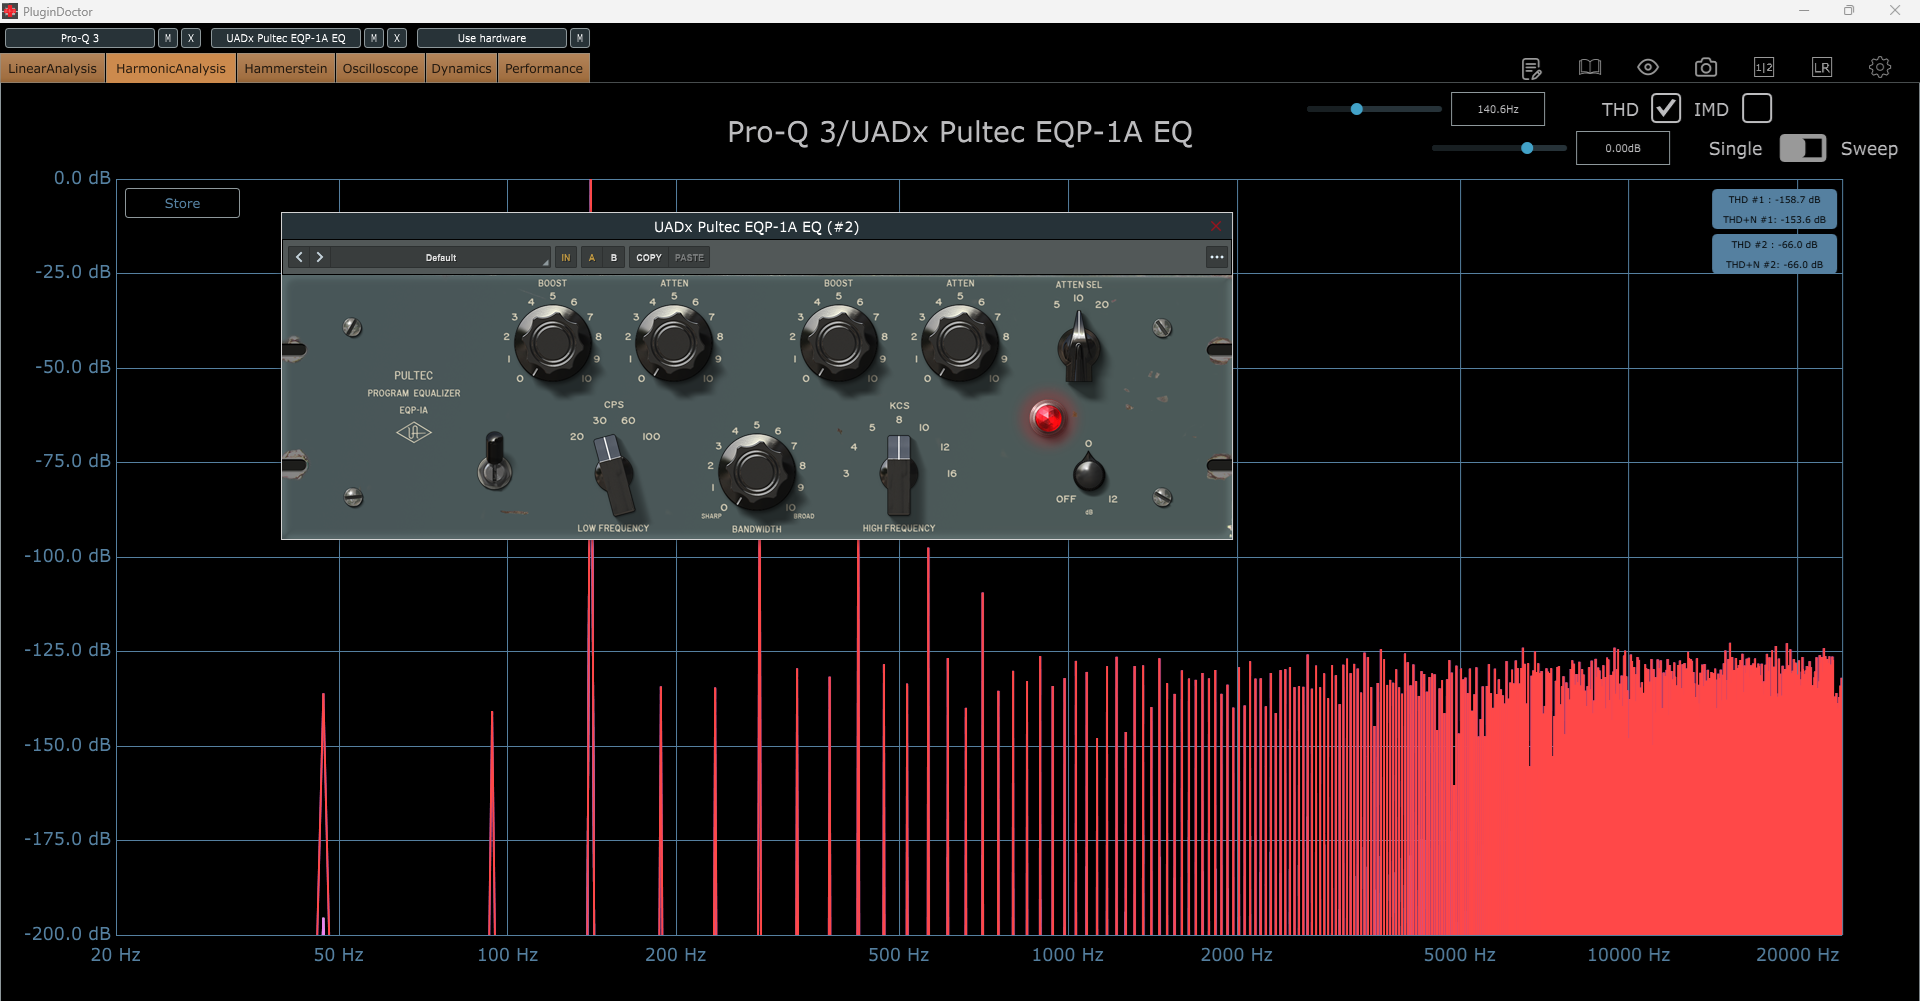The width and height of the screenshot is (1920, 1001).
Task: Select the B state button
Action: pyautogui.click(x=614, y=257)
